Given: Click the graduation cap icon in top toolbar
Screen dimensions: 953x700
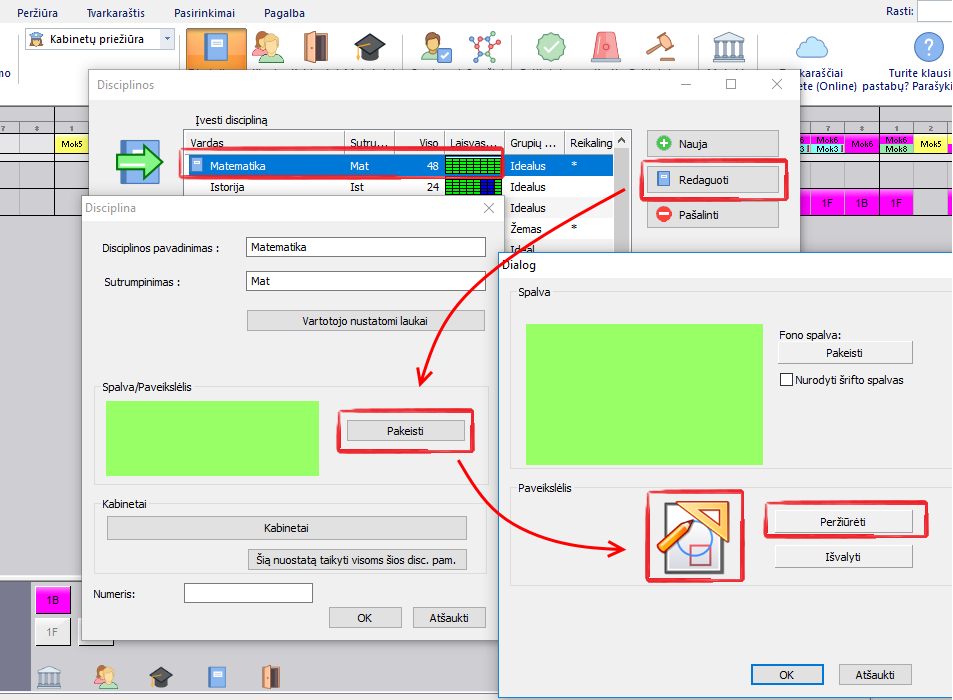Looking at the screenshot, I should coord(369,49).
